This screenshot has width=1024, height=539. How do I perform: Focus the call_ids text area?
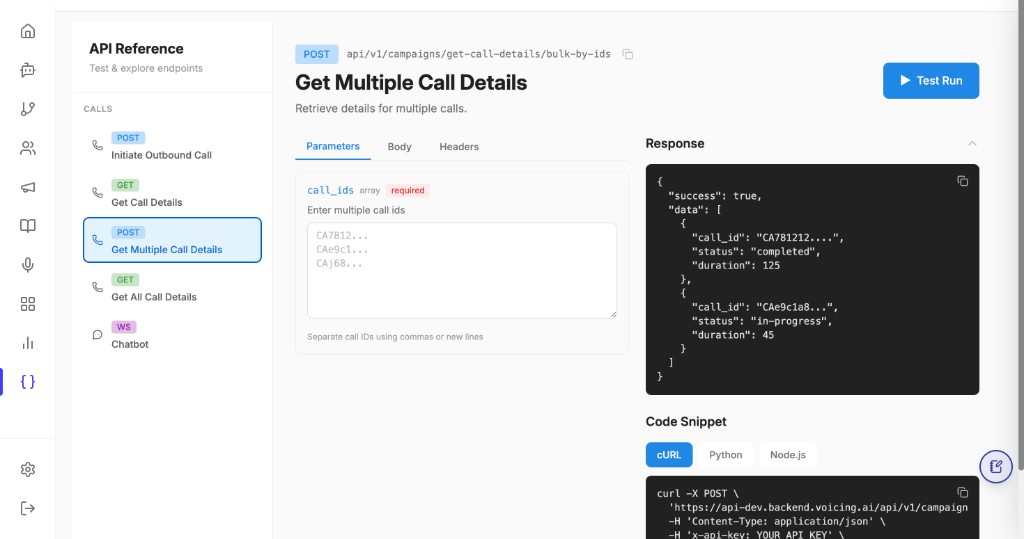[x=462, y=270]
